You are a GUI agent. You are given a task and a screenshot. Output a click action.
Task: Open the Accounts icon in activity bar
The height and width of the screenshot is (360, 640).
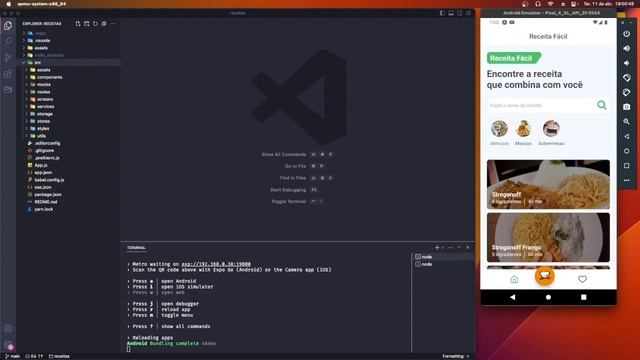[x=8, y=329]
